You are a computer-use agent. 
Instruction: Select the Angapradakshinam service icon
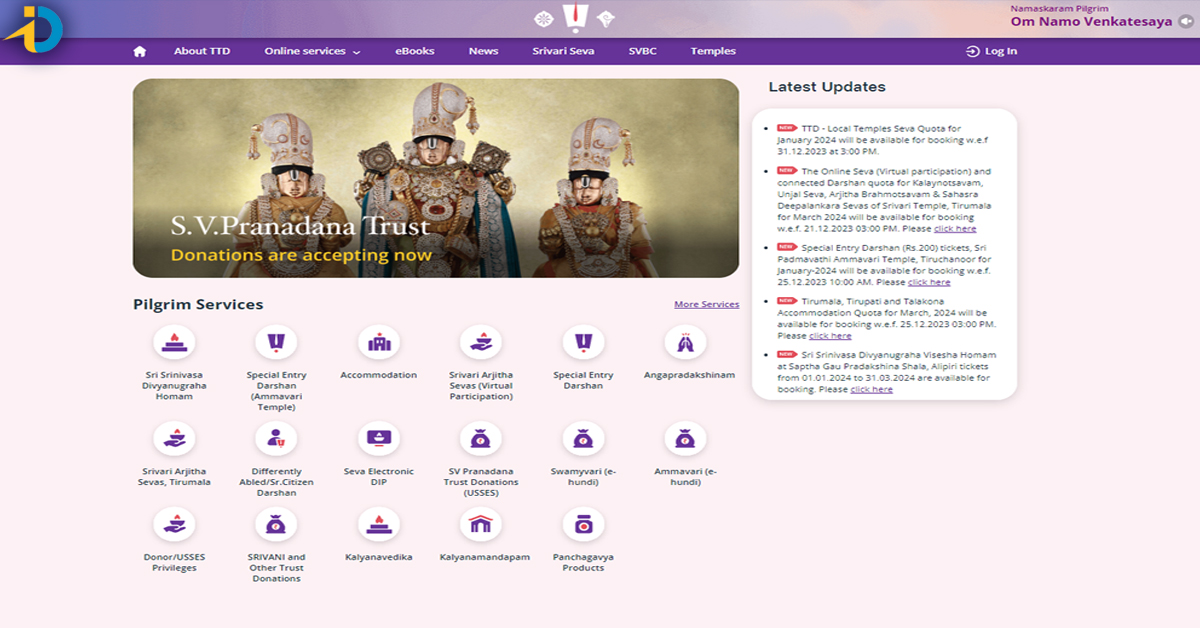685,344
